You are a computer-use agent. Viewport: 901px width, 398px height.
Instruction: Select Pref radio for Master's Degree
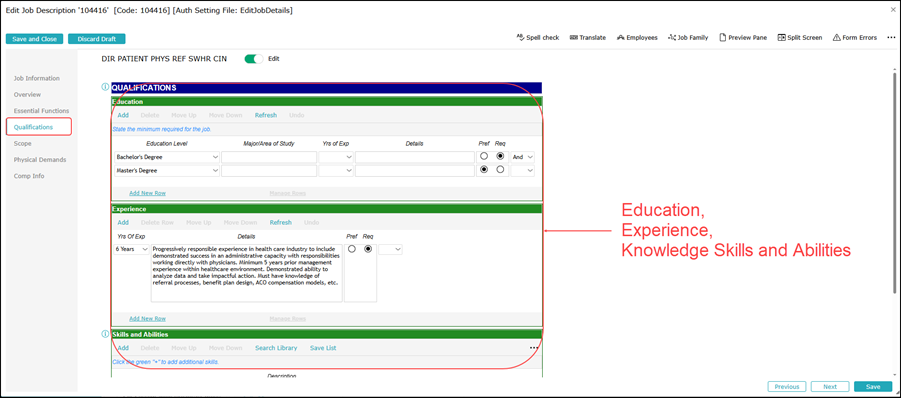click(x=484, y=170)
